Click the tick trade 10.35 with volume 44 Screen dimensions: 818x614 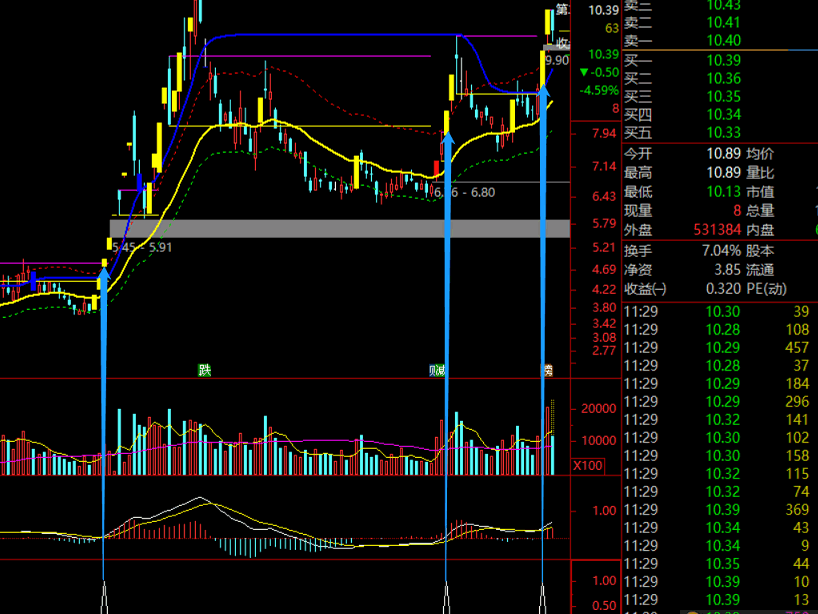[716, 563]
